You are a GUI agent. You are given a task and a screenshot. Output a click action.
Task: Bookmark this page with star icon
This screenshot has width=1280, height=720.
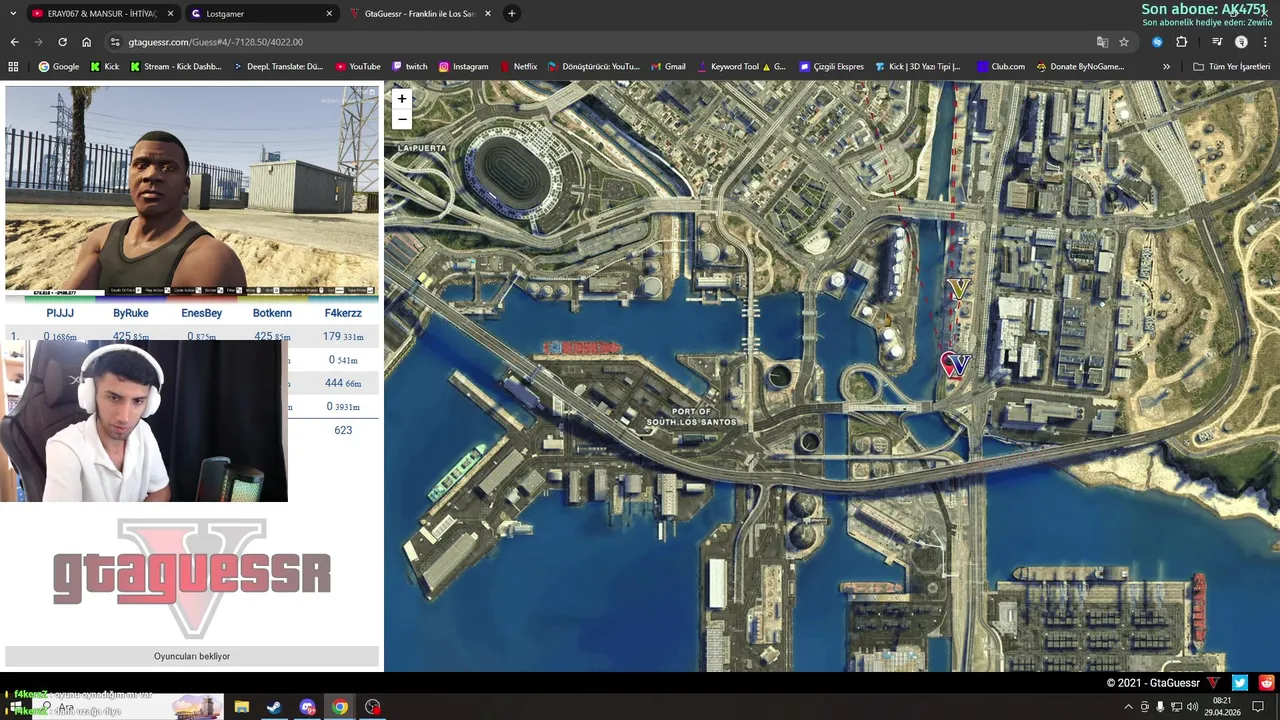pos(1124,42)
